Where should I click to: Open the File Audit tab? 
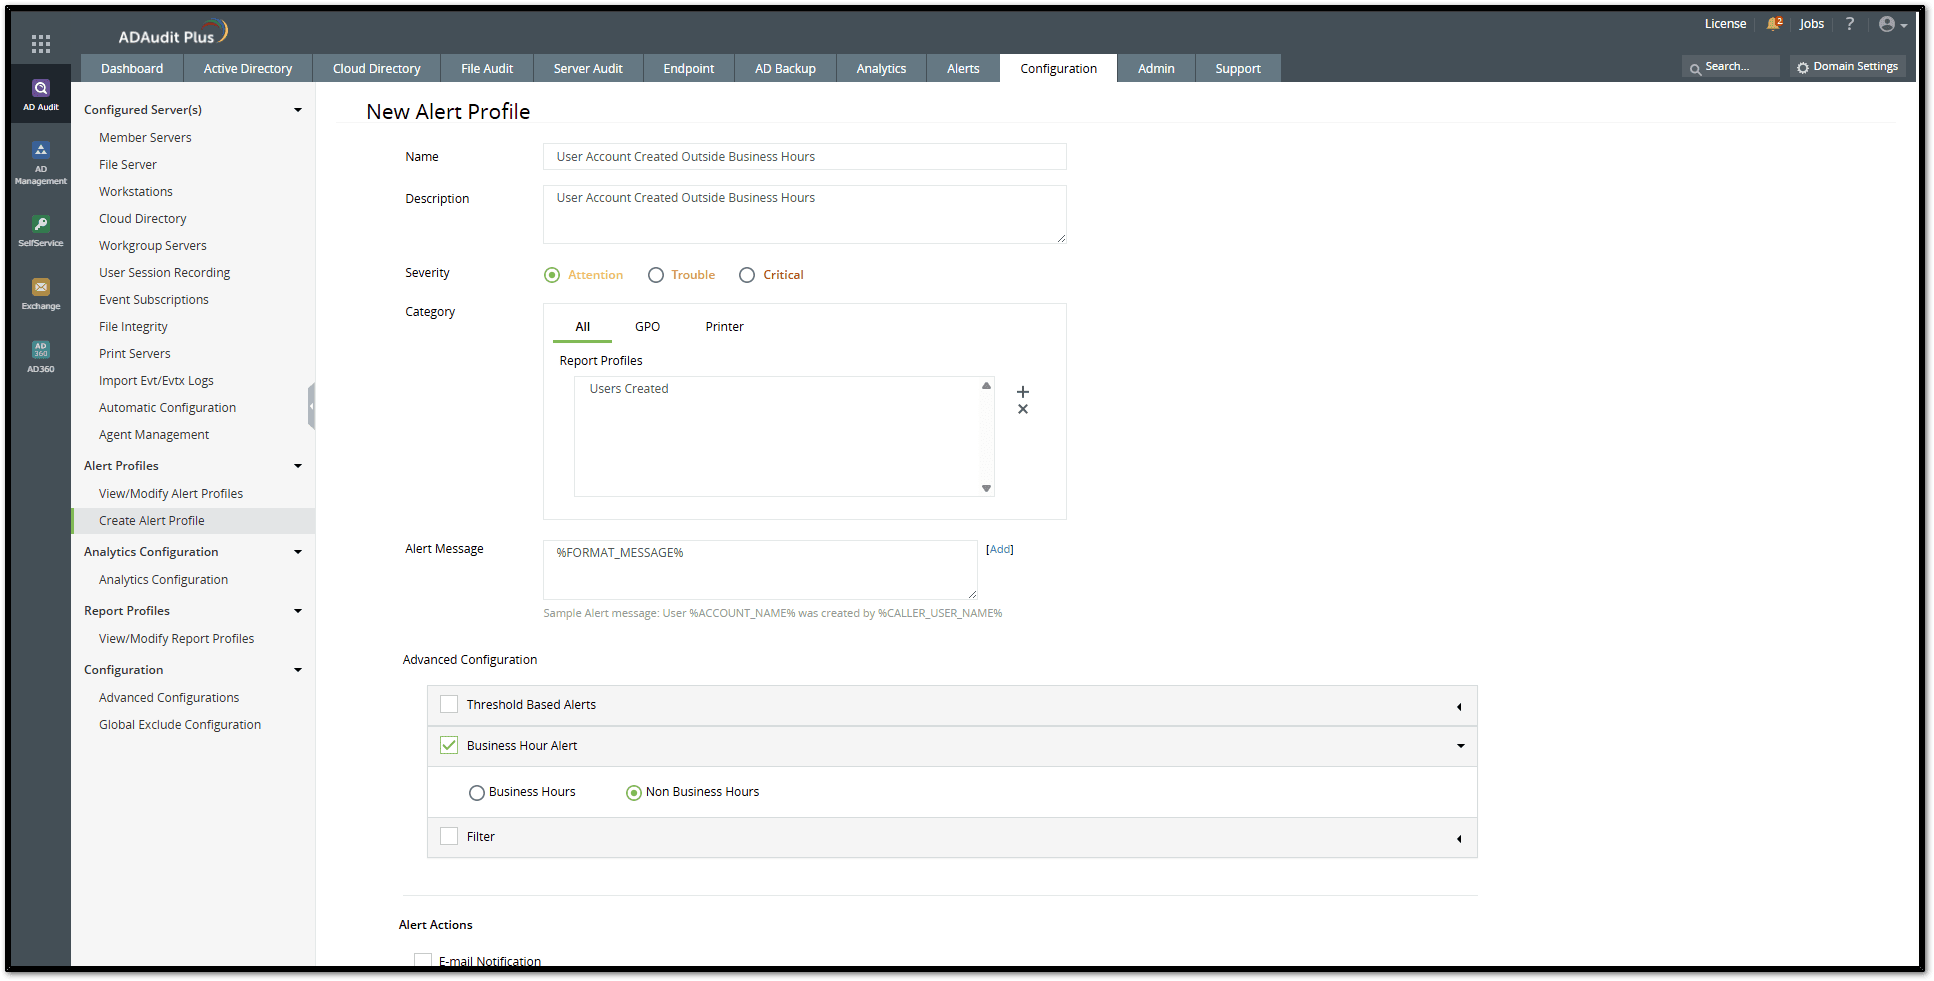487,68
